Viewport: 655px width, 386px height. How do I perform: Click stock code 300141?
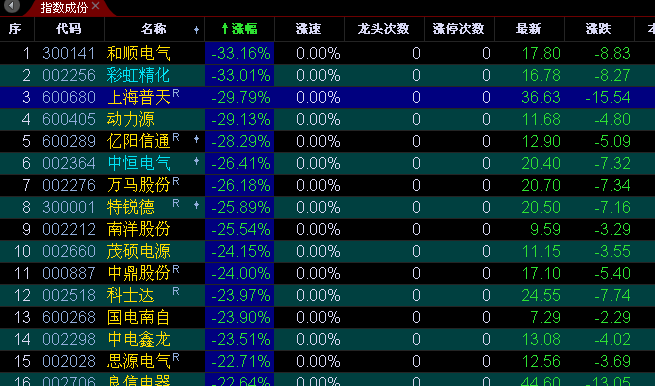[x=69, y=53]
